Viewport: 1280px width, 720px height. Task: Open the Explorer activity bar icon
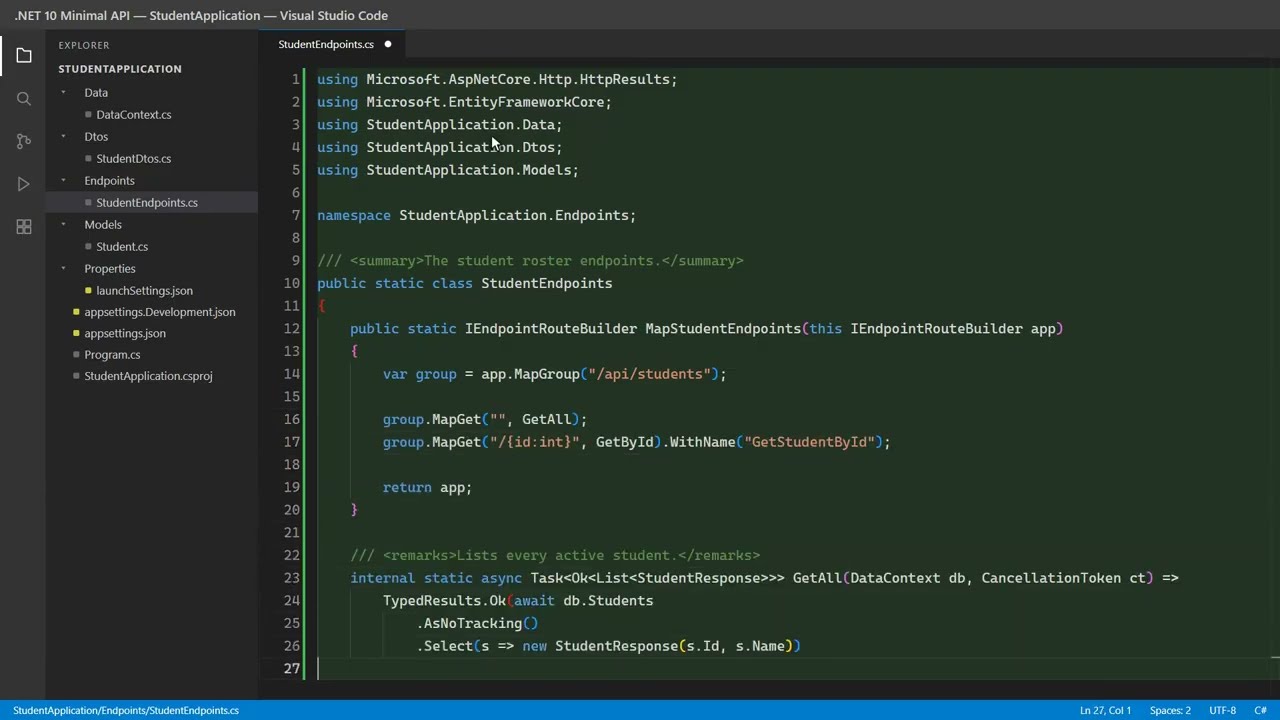tap(24, 56)
